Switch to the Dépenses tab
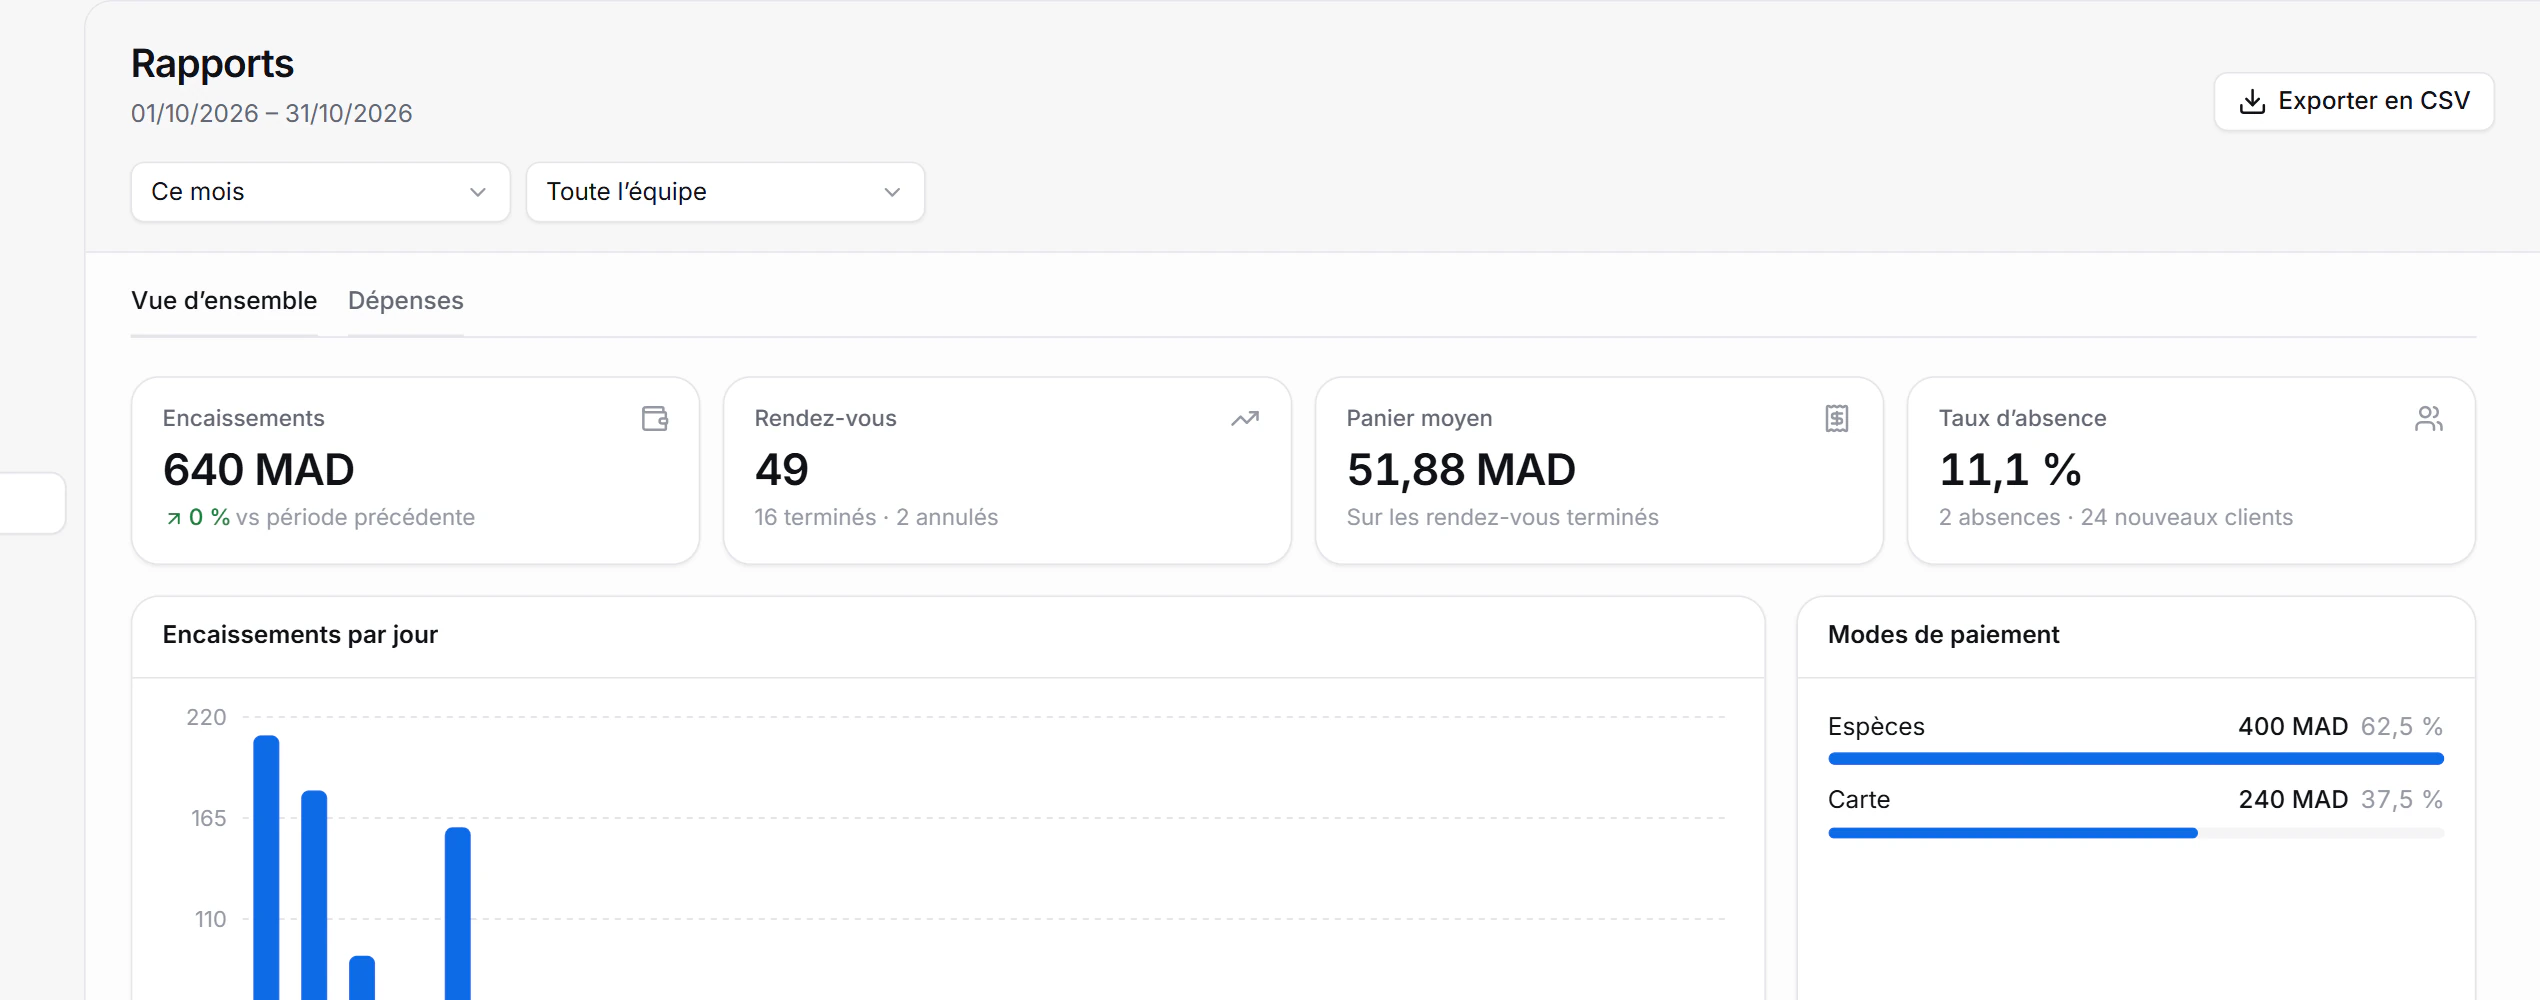 [x=406, y=301]
